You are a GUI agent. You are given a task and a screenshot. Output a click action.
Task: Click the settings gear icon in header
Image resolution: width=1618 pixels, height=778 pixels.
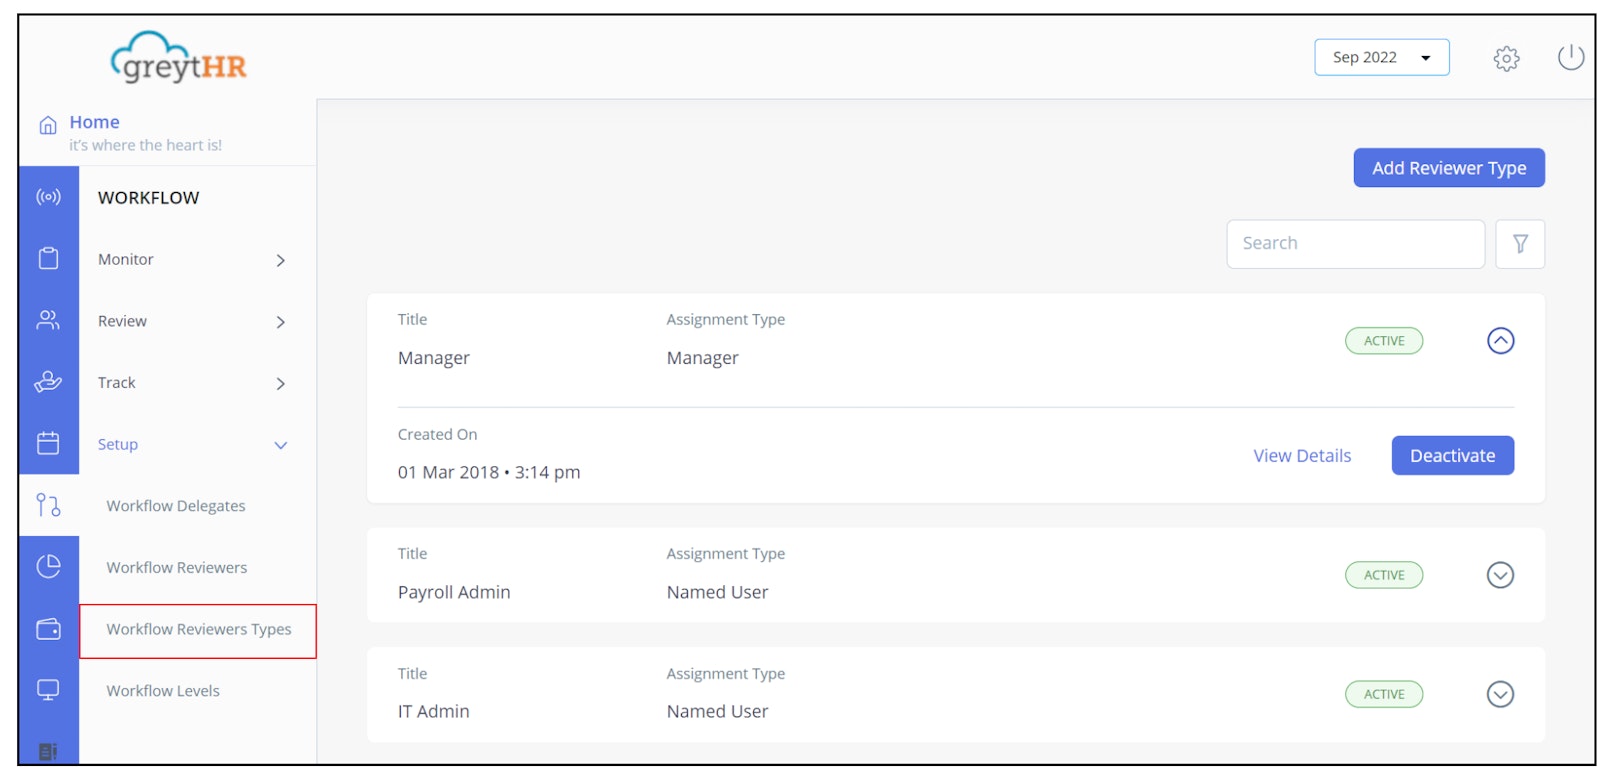click(x=1504, y=58)
